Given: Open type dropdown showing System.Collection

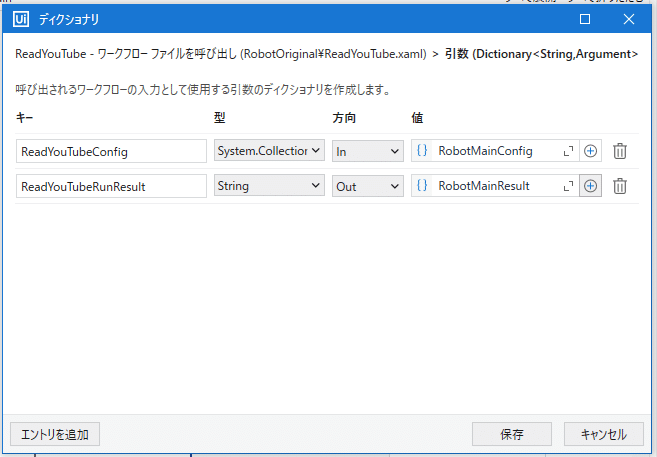Looking at the screenshot, I should pyautogui.click(x=269, y=150).
